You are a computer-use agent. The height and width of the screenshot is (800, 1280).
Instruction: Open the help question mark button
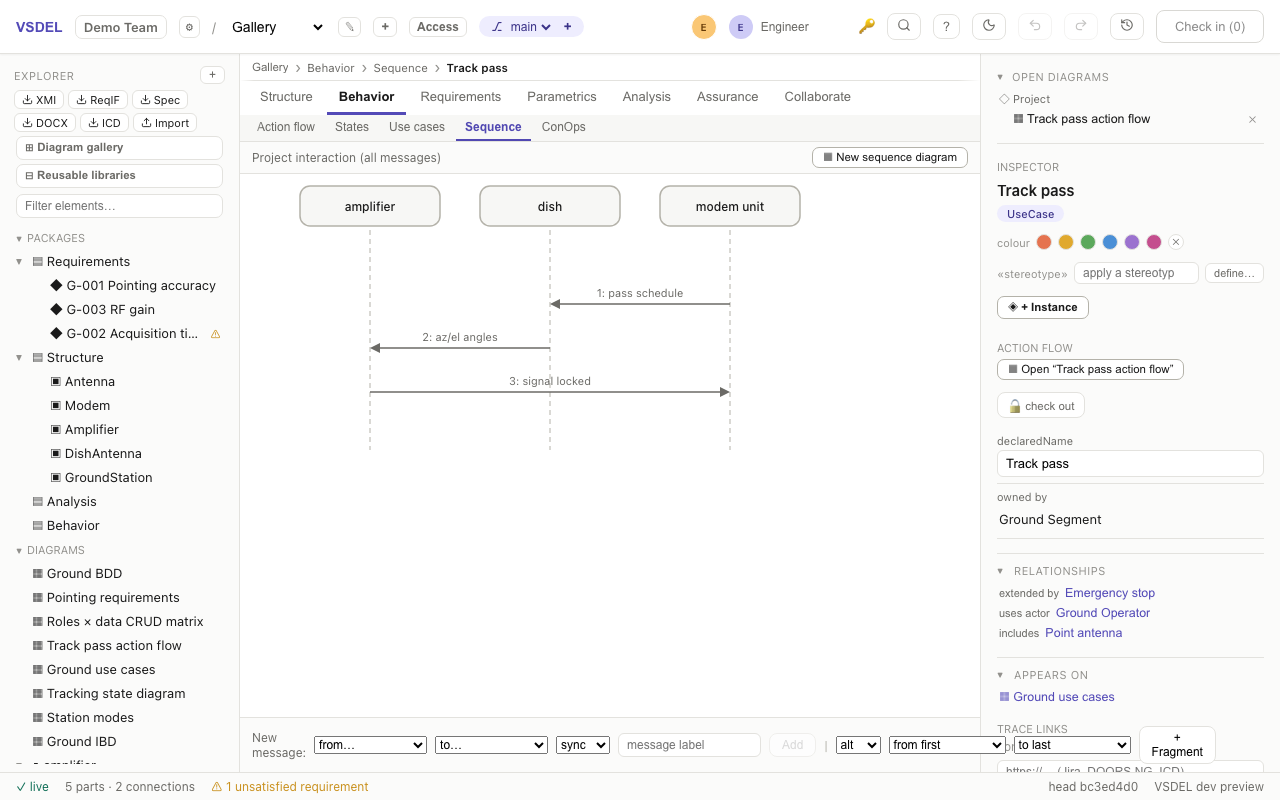point(946,27)
